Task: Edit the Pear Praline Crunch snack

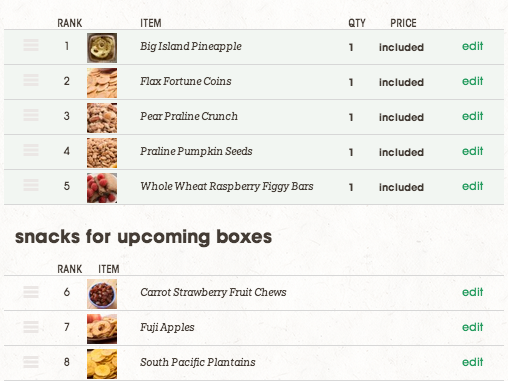Action: [472, 116]
